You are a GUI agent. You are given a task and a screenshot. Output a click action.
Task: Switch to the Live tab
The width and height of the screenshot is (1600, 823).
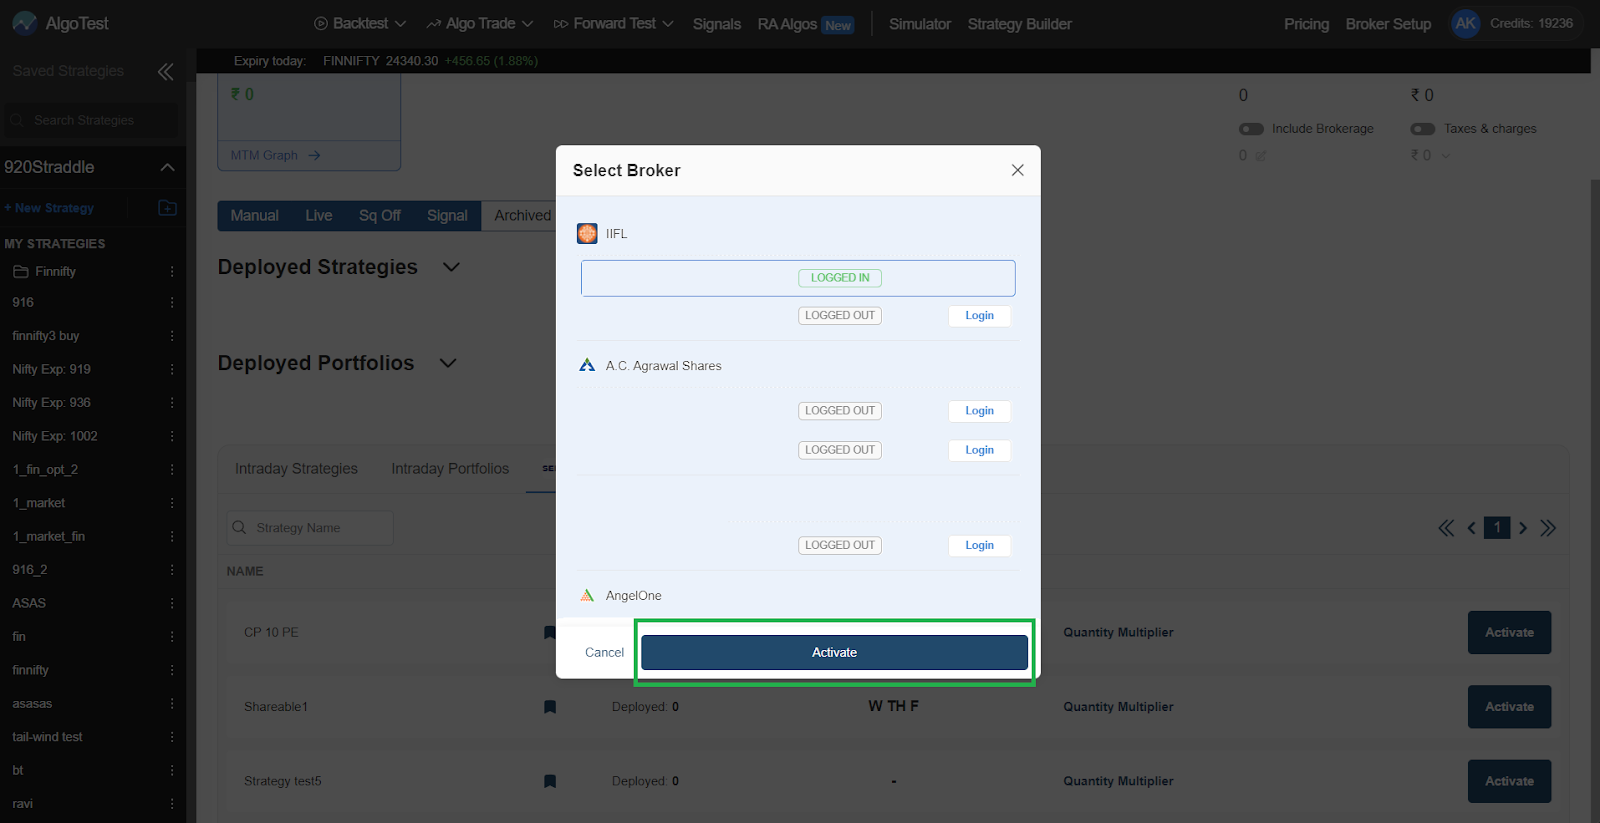[x=319, y=216]
